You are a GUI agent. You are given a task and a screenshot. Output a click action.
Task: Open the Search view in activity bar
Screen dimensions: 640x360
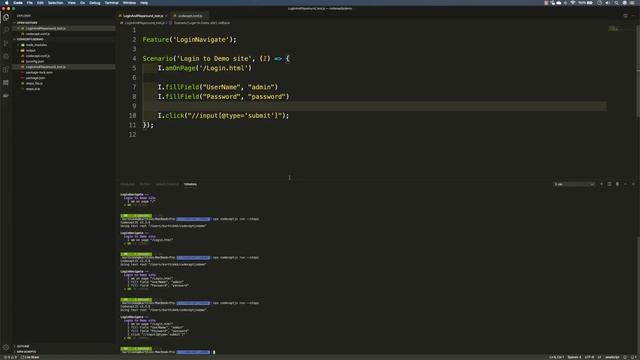pos(6,30)
